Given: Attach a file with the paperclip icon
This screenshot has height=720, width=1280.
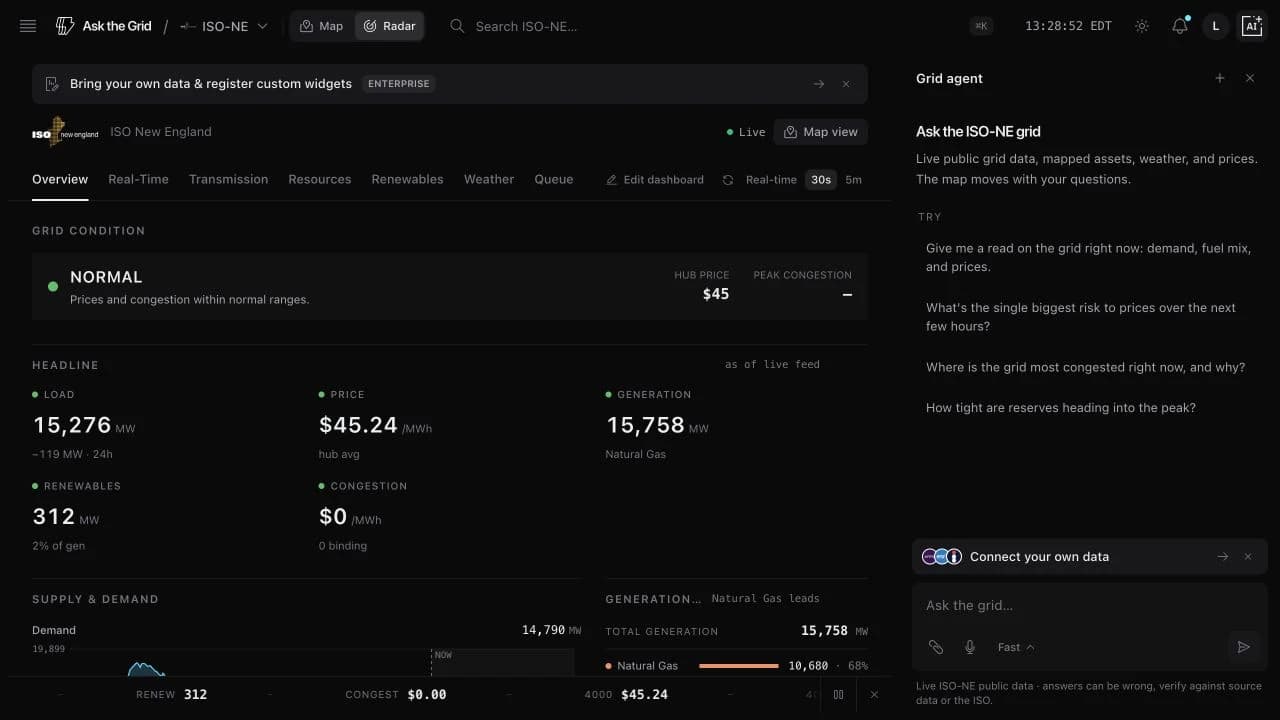Looking at the screenshot, I should pyautogui.click(x=936, y=647).
